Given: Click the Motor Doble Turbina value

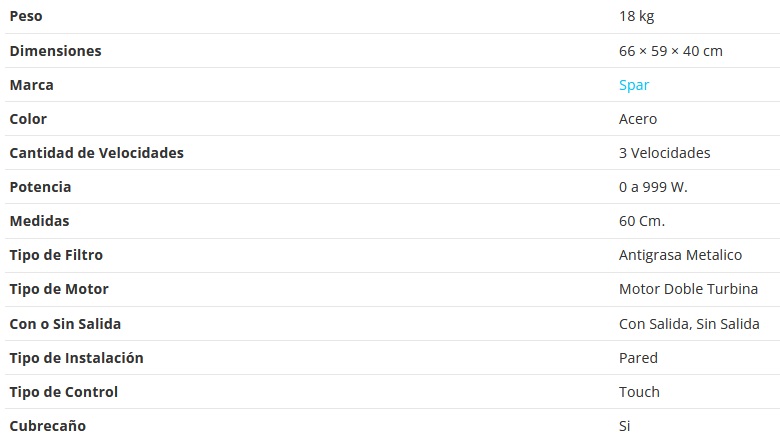Looking at the screenshot, I should [x=688, y=289].
